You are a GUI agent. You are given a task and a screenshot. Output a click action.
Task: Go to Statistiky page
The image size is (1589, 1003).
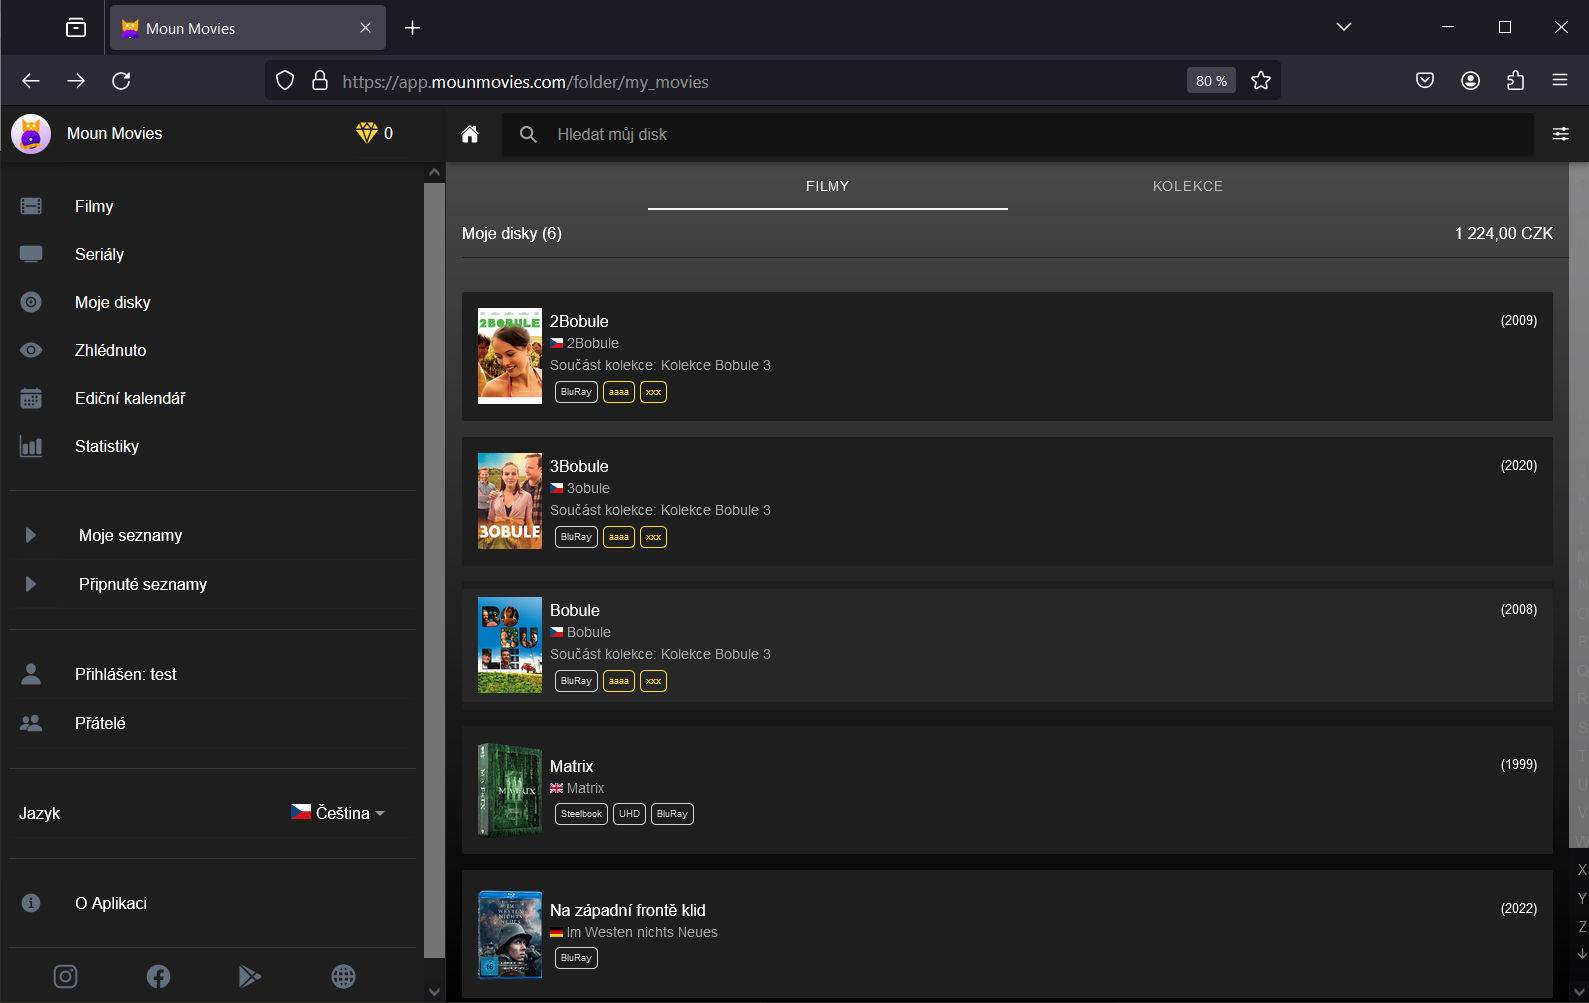107,446
